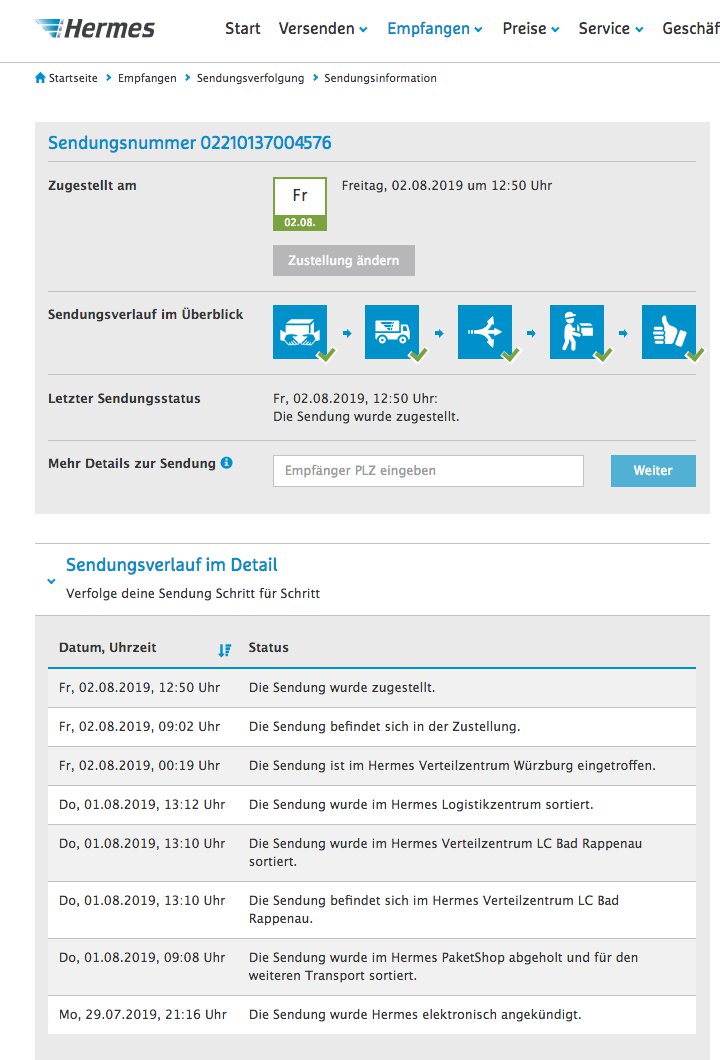Click the delivery truck status icon
720x1060 pixels.
392,332
